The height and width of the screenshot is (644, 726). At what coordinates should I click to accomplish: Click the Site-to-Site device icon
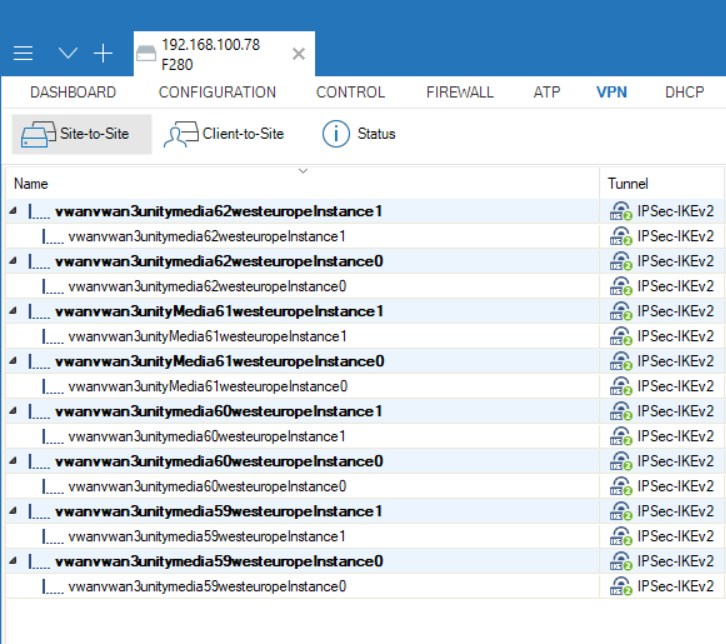(38, 135)
